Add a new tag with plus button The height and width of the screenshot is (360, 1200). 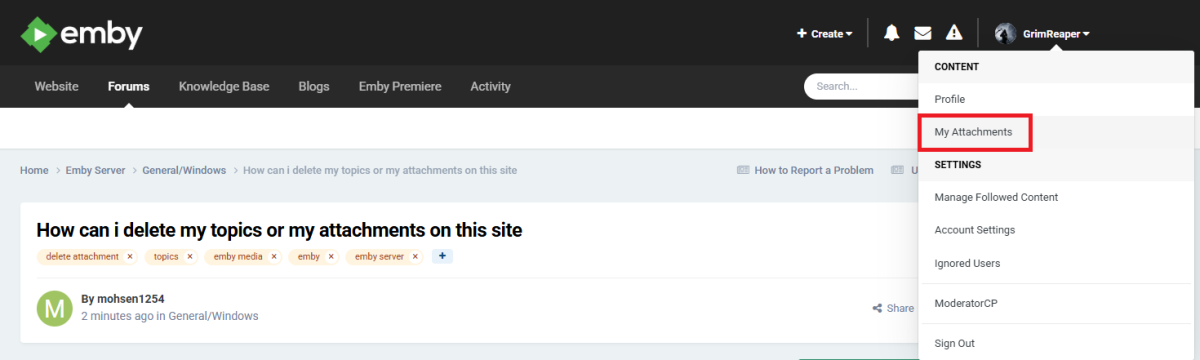click(442, 256)
